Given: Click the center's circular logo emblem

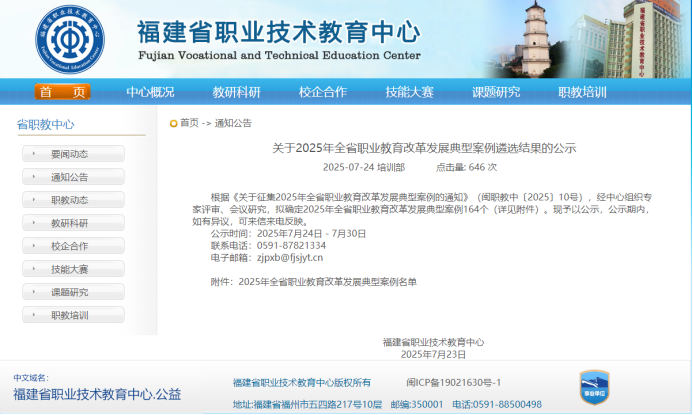Looking at the screenshot, I should [69, 36].
